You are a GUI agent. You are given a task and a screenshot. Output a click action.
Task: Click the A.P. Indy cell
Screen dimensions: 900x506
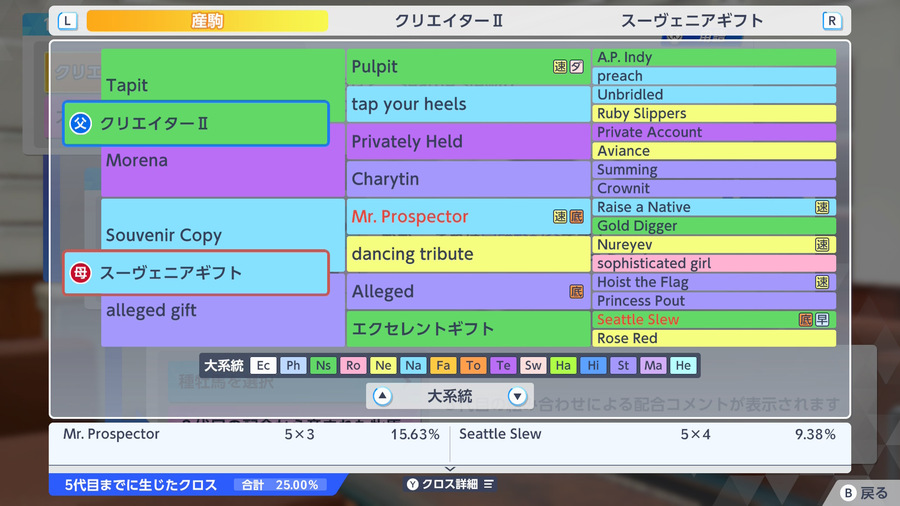click(713, 57)
